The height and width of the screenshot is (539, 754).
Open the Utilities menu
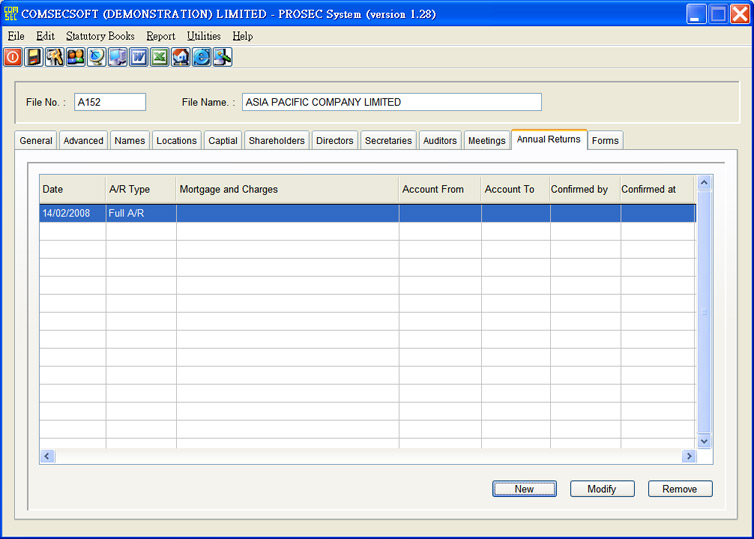pyautogui.click(x=203, y=36)
